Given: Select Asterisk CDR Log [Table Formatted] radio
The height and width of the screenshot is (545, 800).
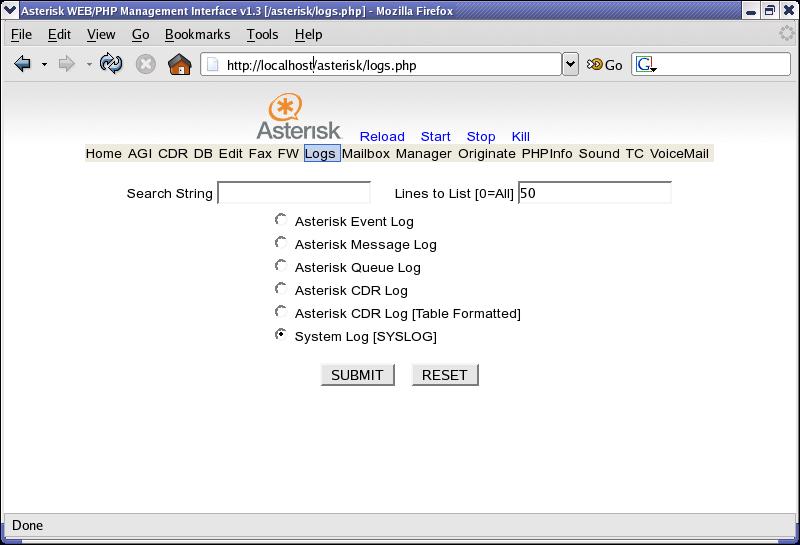Looking at the screenshot, I should (x=281, y=312).
